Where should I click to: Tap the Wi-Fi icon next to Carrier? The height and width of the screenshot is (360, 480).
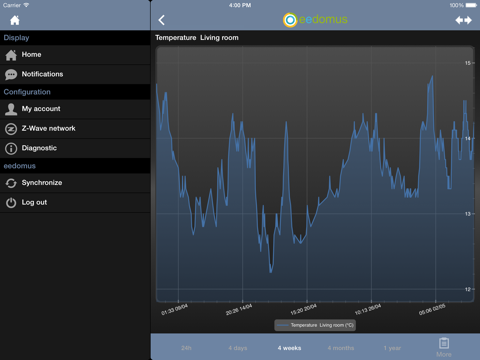coord(26,5)
